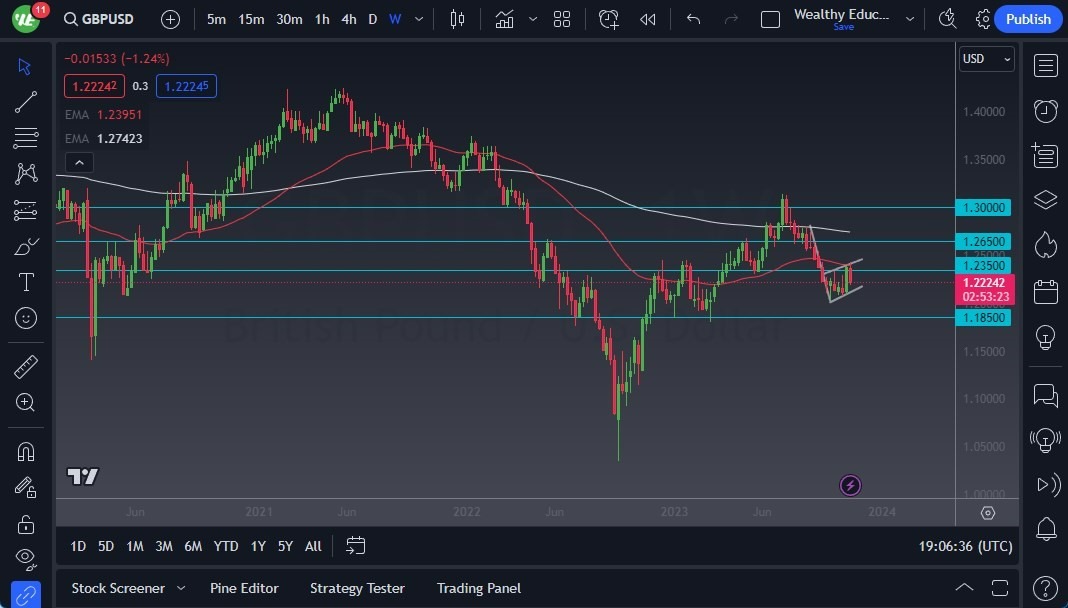
Task: Open the Strategy Tester tab
Action: pos(357,588)
